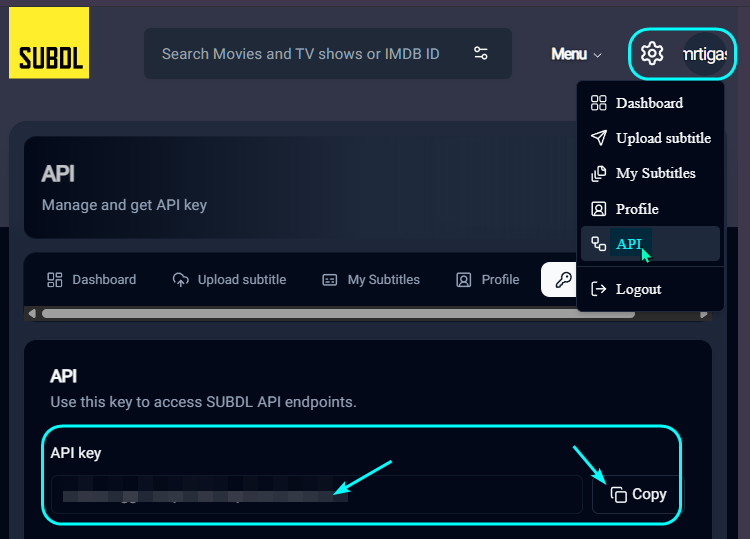750x539 pixels.
Task: Select Dashboard from the dropdown menu
Action: [649, 103]
